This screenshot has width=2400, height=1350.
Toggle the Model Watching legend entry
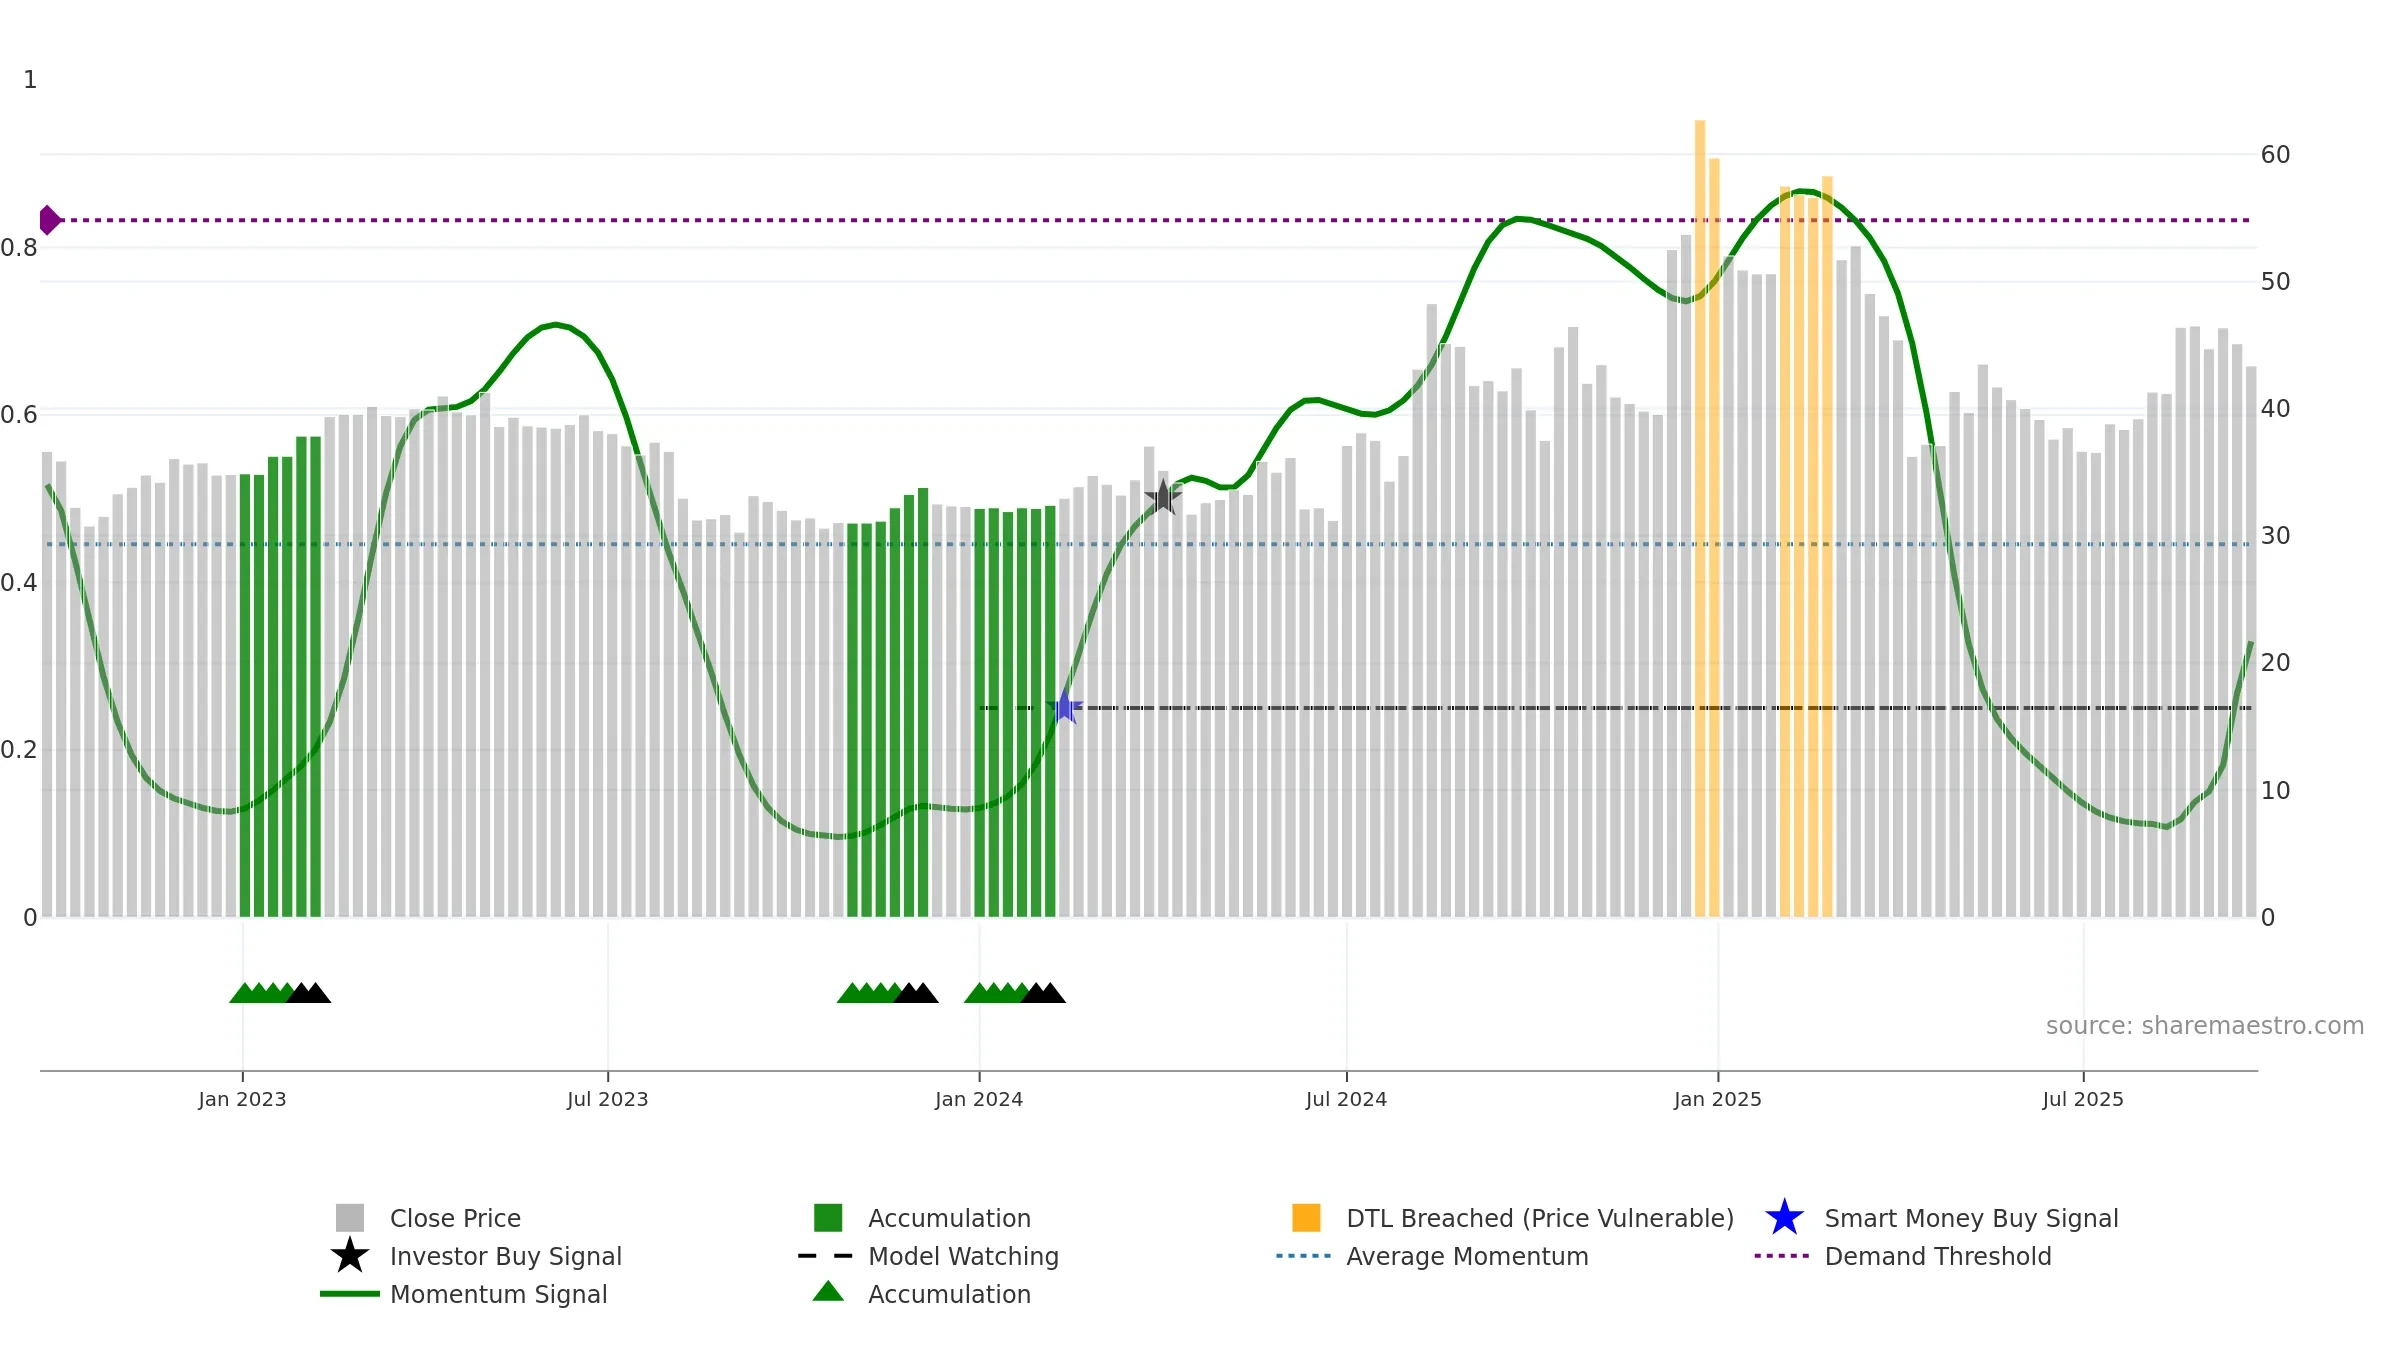pyautogui.click(x=928, y=1256)
